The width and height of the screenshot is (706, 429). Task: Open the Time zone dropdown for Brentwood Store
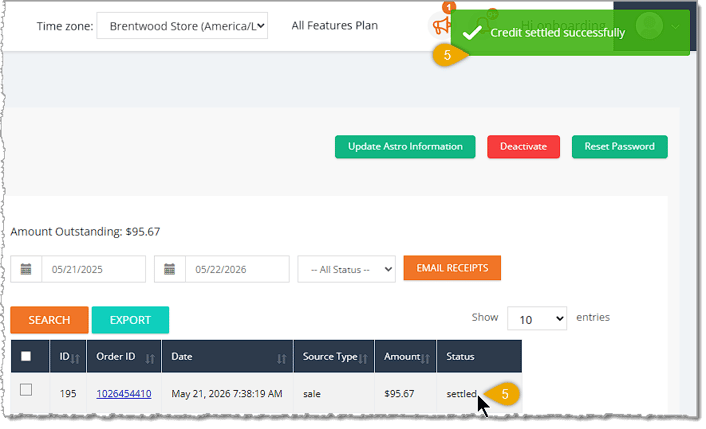[x=182, y=26]
